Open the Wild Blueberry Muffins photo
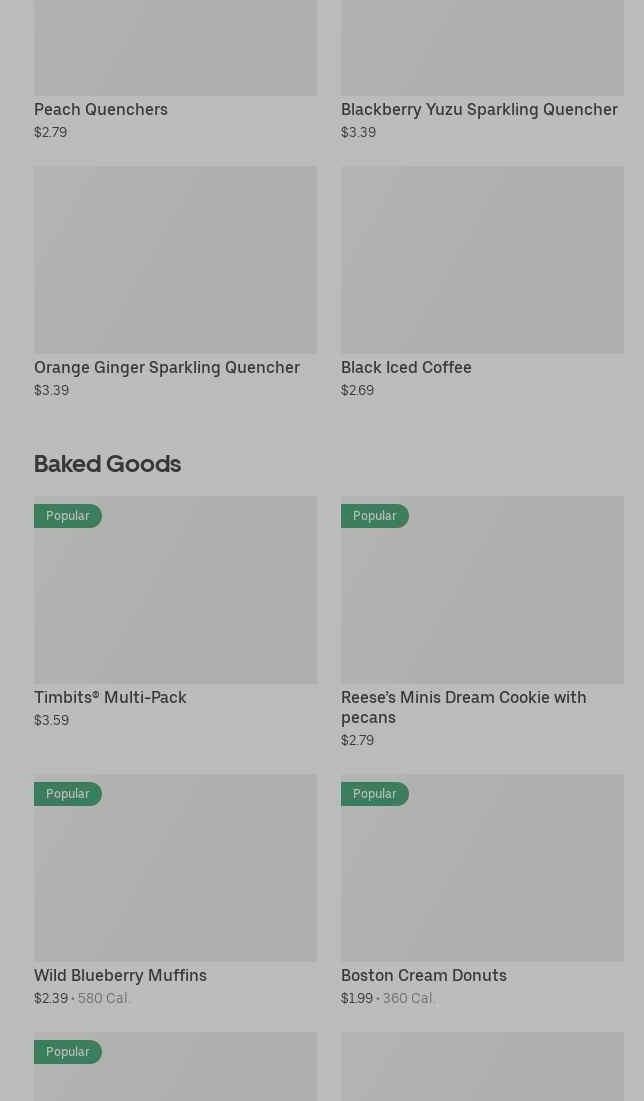Image resolution: width=644 pixels, height=1101 pixels. pos(175,878)
